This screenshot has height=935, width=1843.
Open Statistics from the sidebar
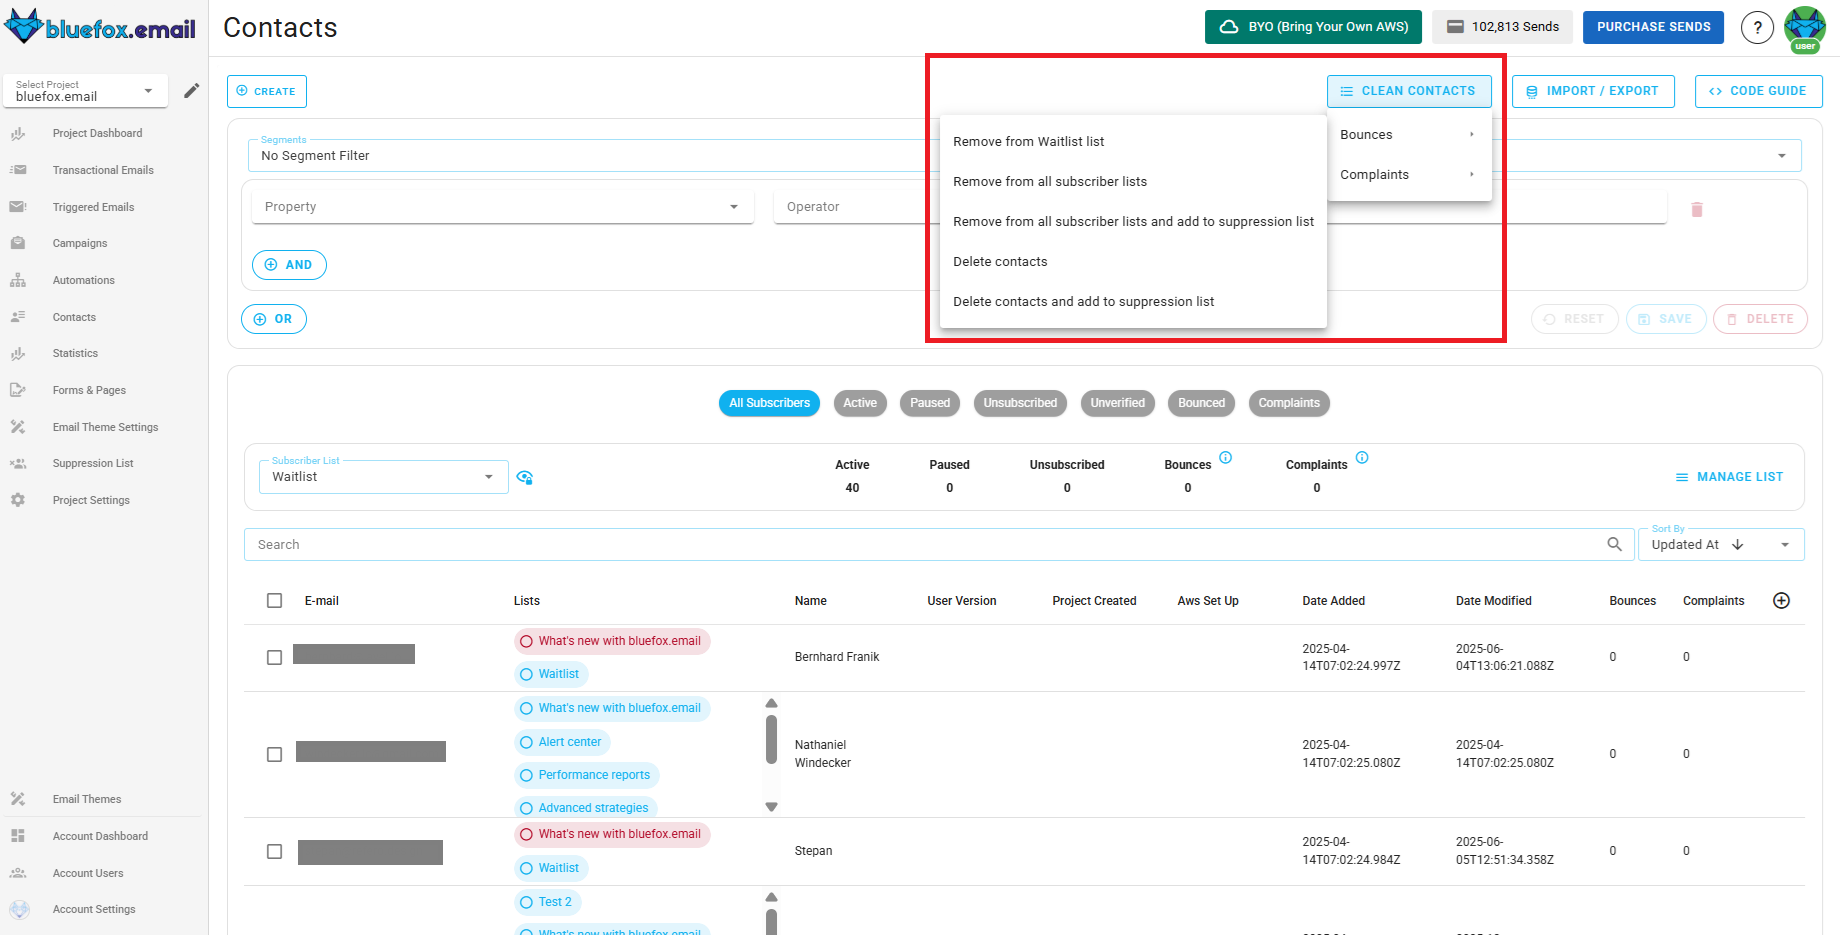[x=74, y=353]
